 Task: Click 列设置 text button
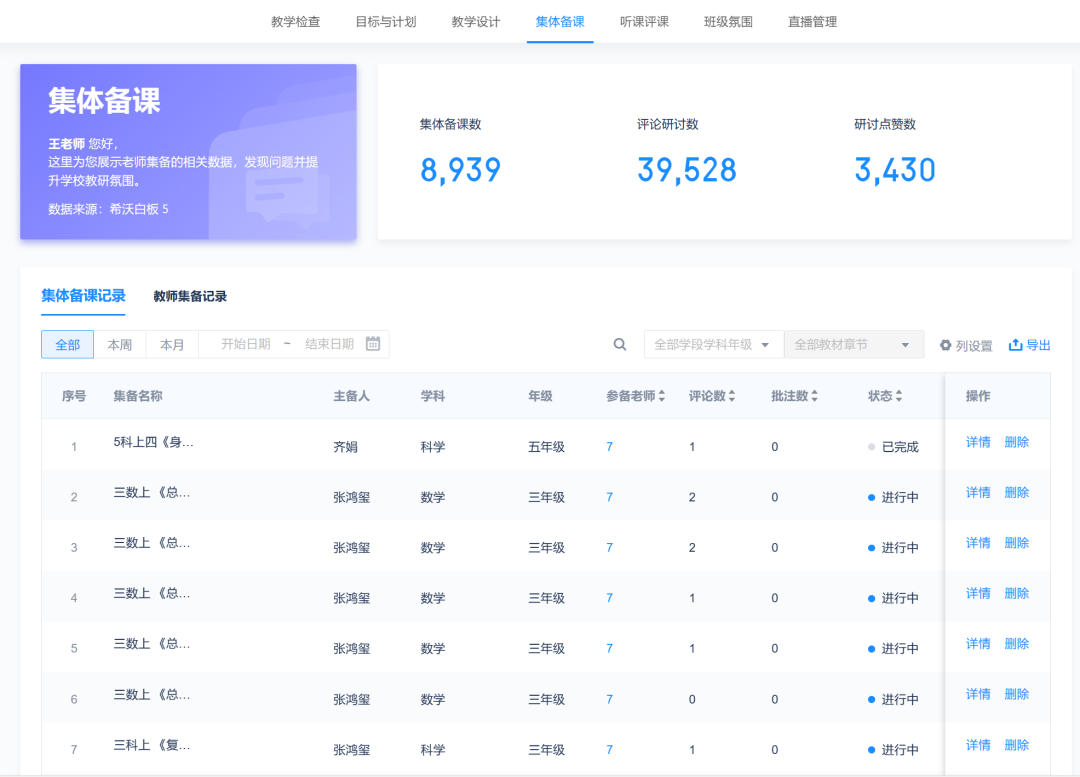974,346
